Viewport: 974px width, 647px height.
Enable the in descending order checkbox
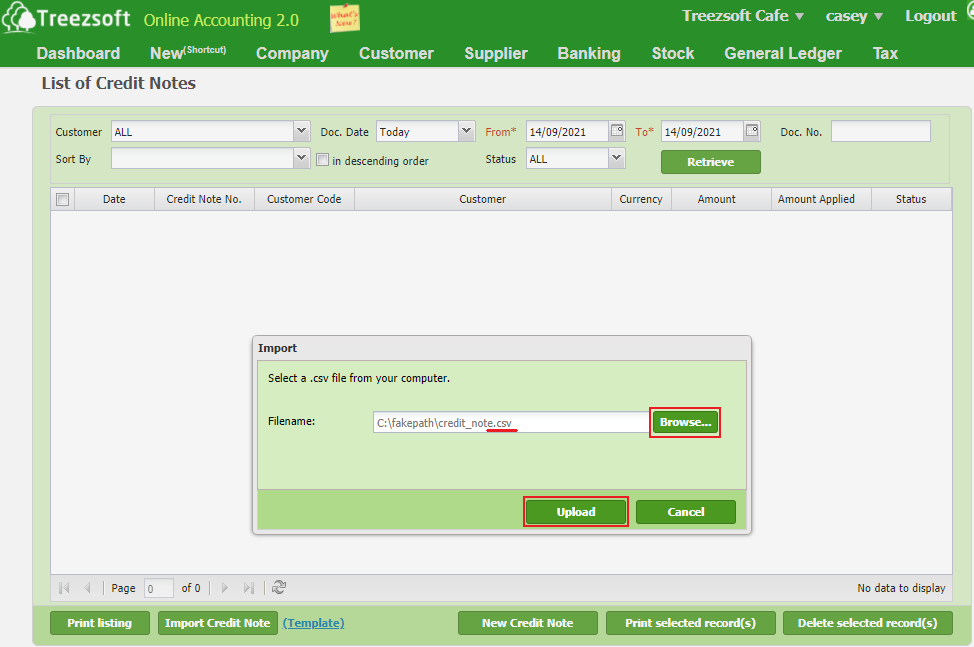click(x=322, y=160)
